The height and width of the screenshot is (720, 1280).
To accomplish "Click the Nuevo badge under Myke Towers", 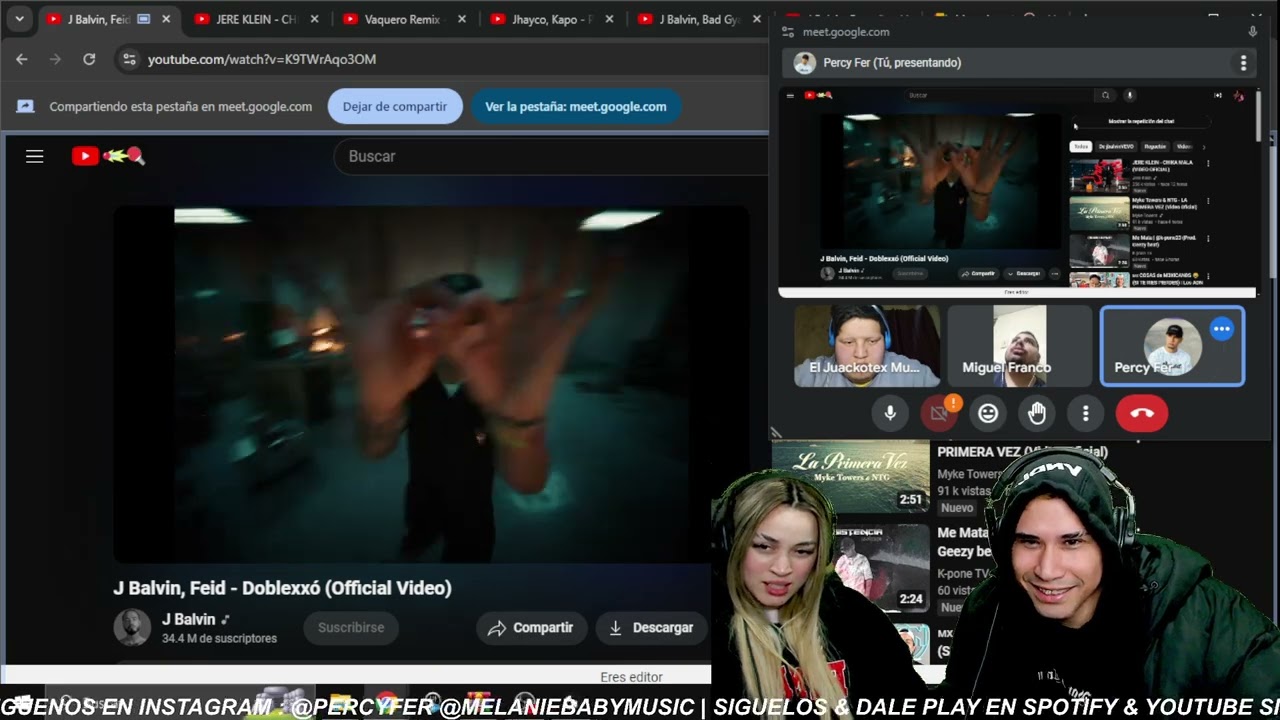I will [x=957, y=508].
